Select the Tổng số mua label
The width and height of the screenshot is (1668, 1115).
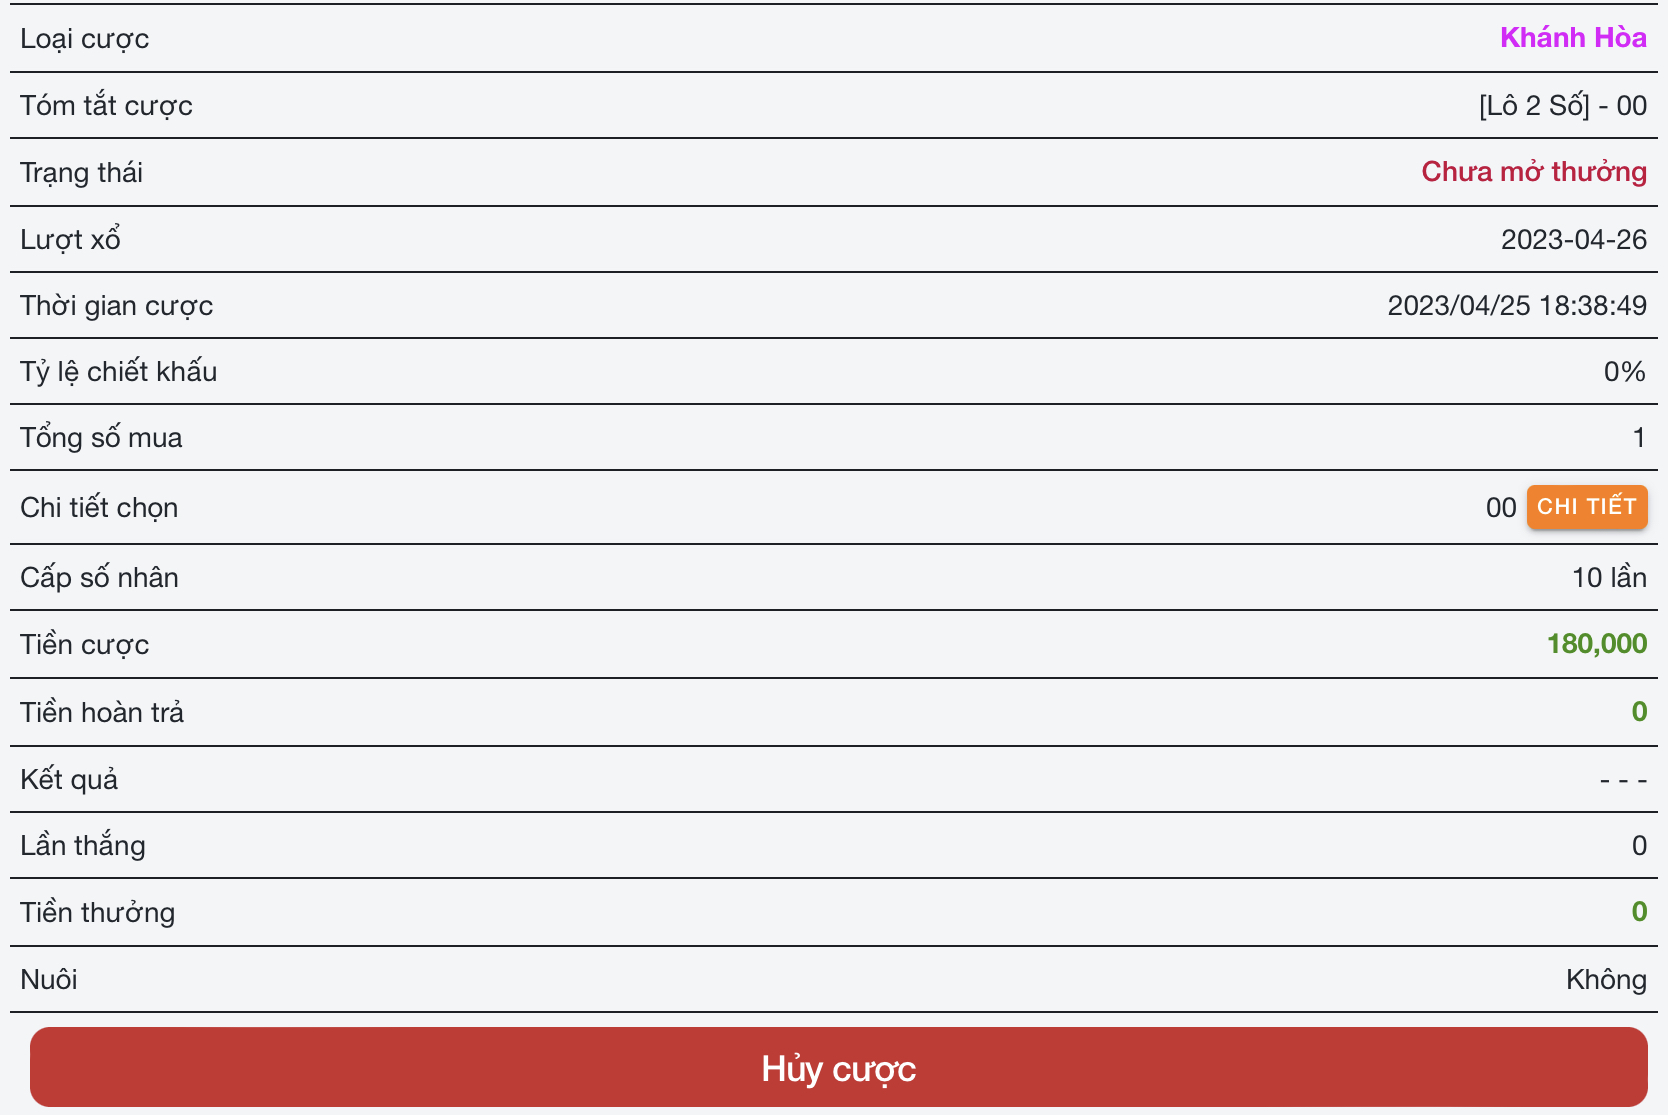coord(101,438)
